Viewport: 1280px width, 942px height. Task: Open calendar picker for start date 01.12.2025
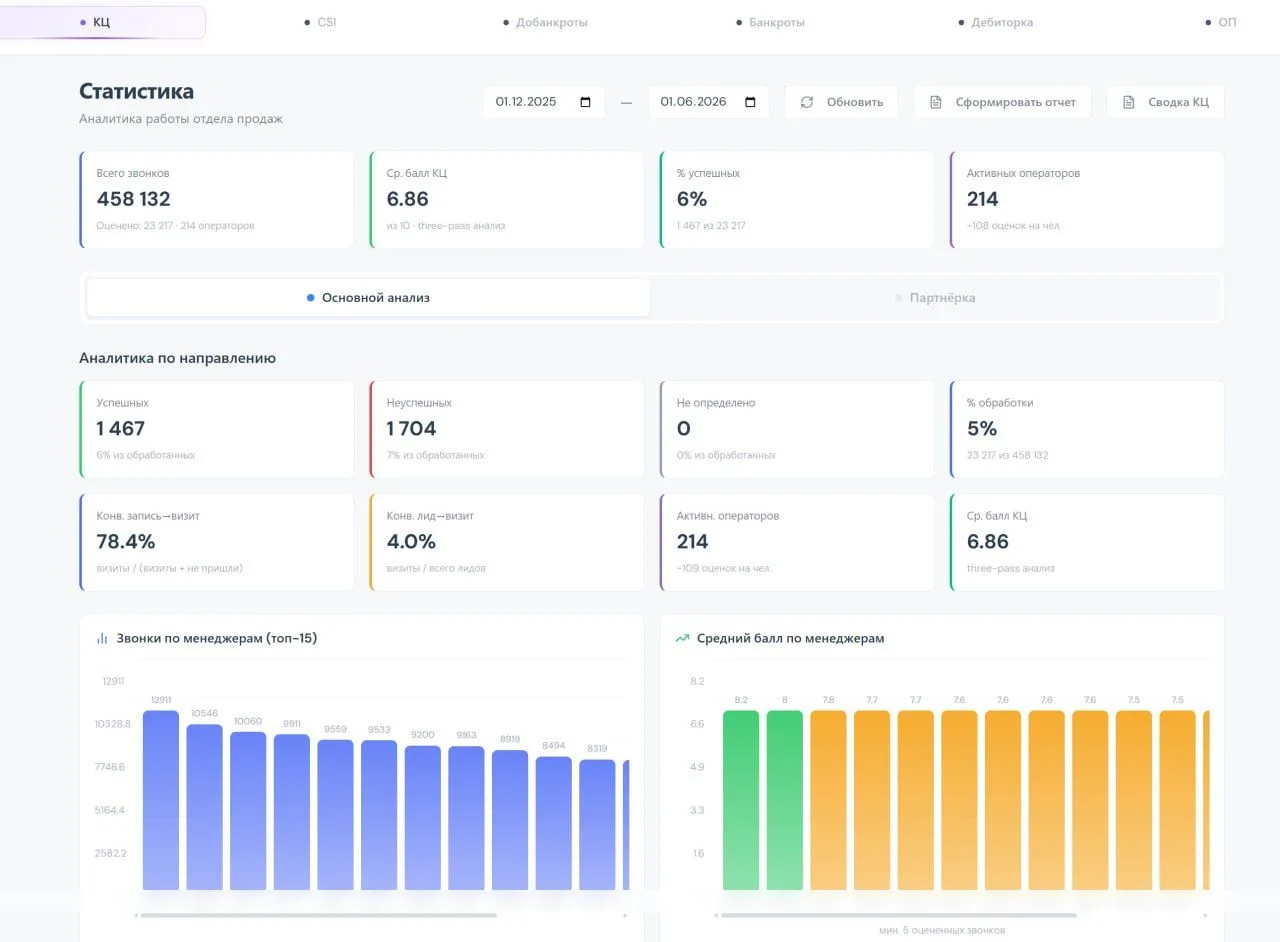pyautogui.click(x=586, y=102)
